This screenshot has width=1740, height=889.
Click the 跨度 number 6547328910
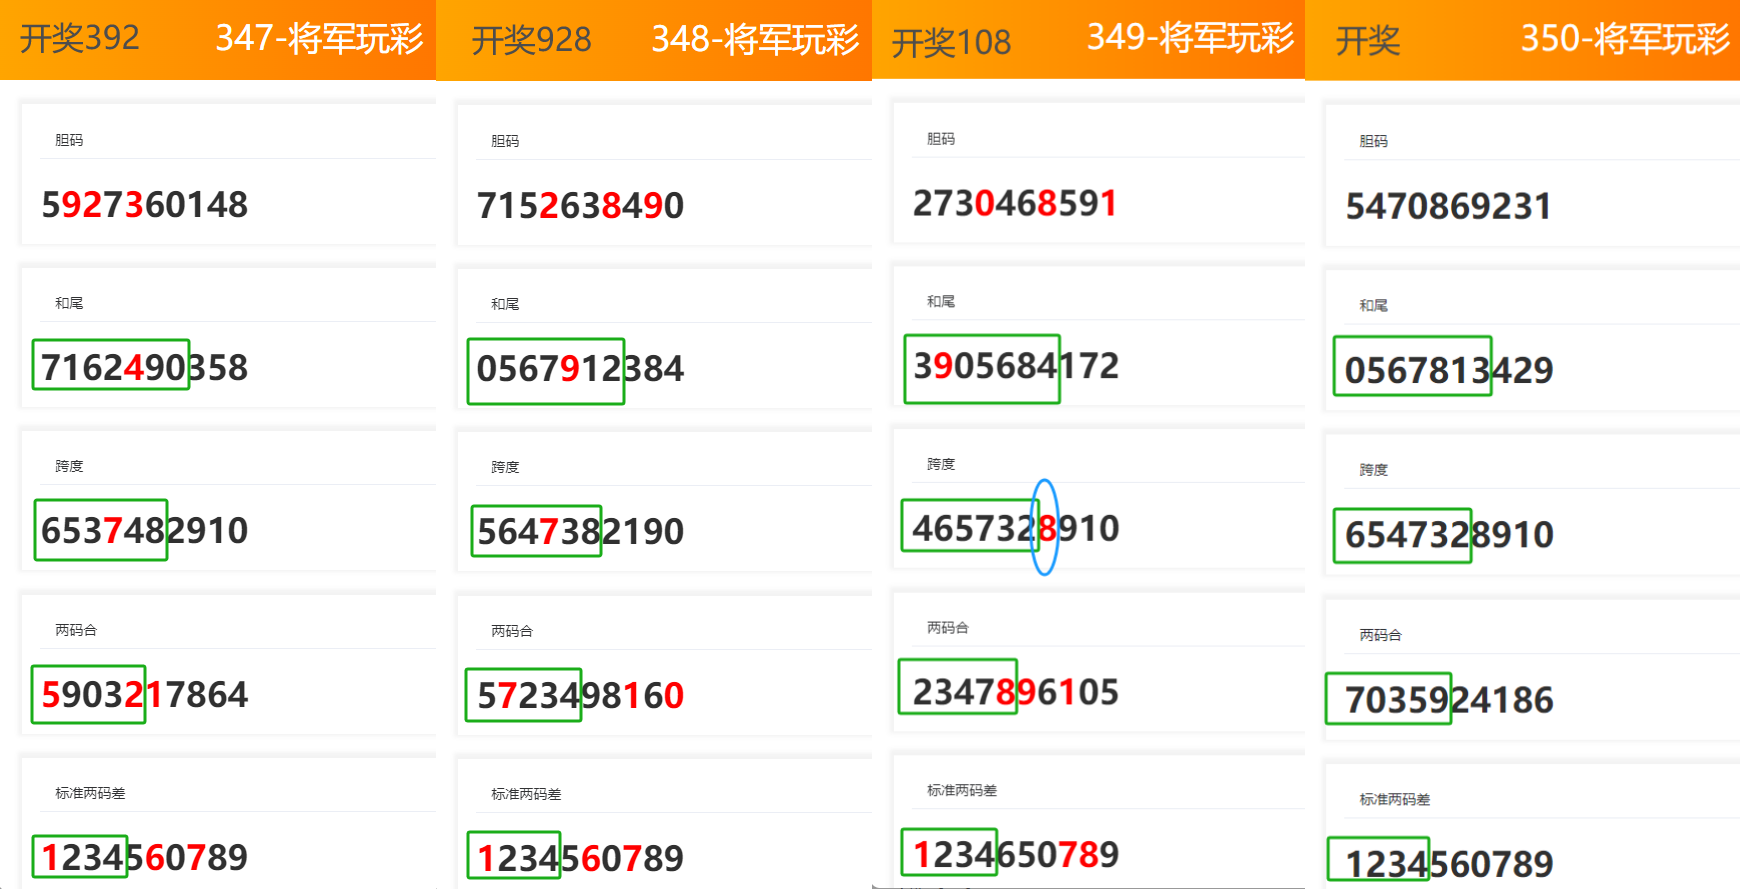tap(1449, 535)
